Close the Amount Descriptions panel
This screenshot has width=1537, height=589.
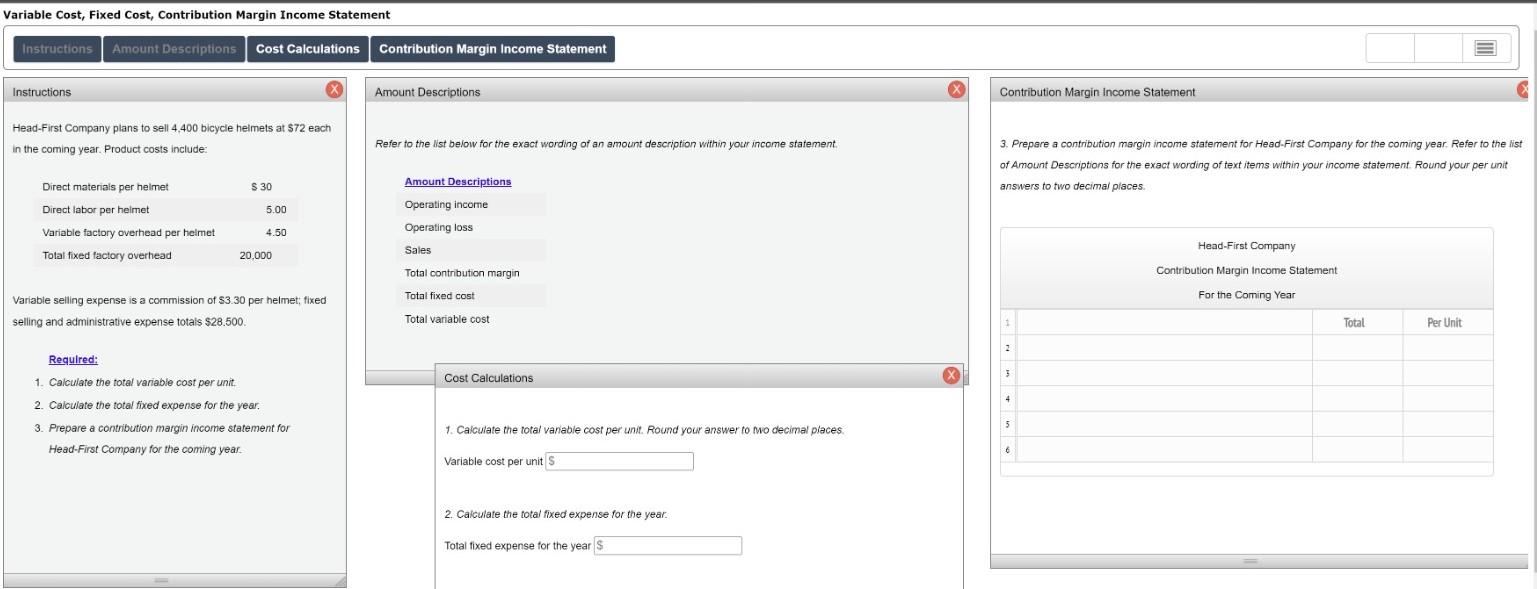952,90
